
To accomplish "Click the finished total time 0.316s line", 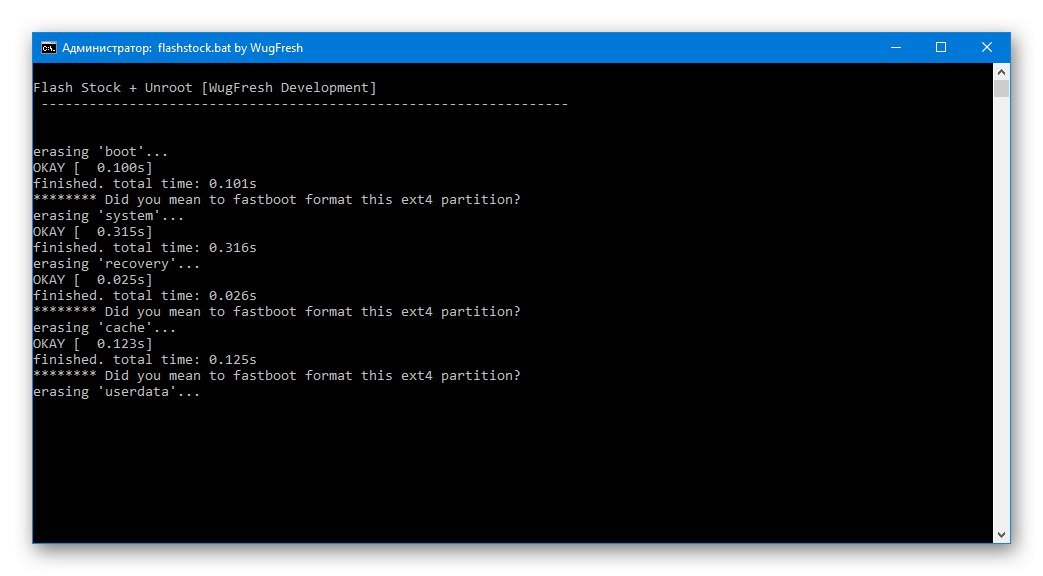I will [x=145, y=247].
